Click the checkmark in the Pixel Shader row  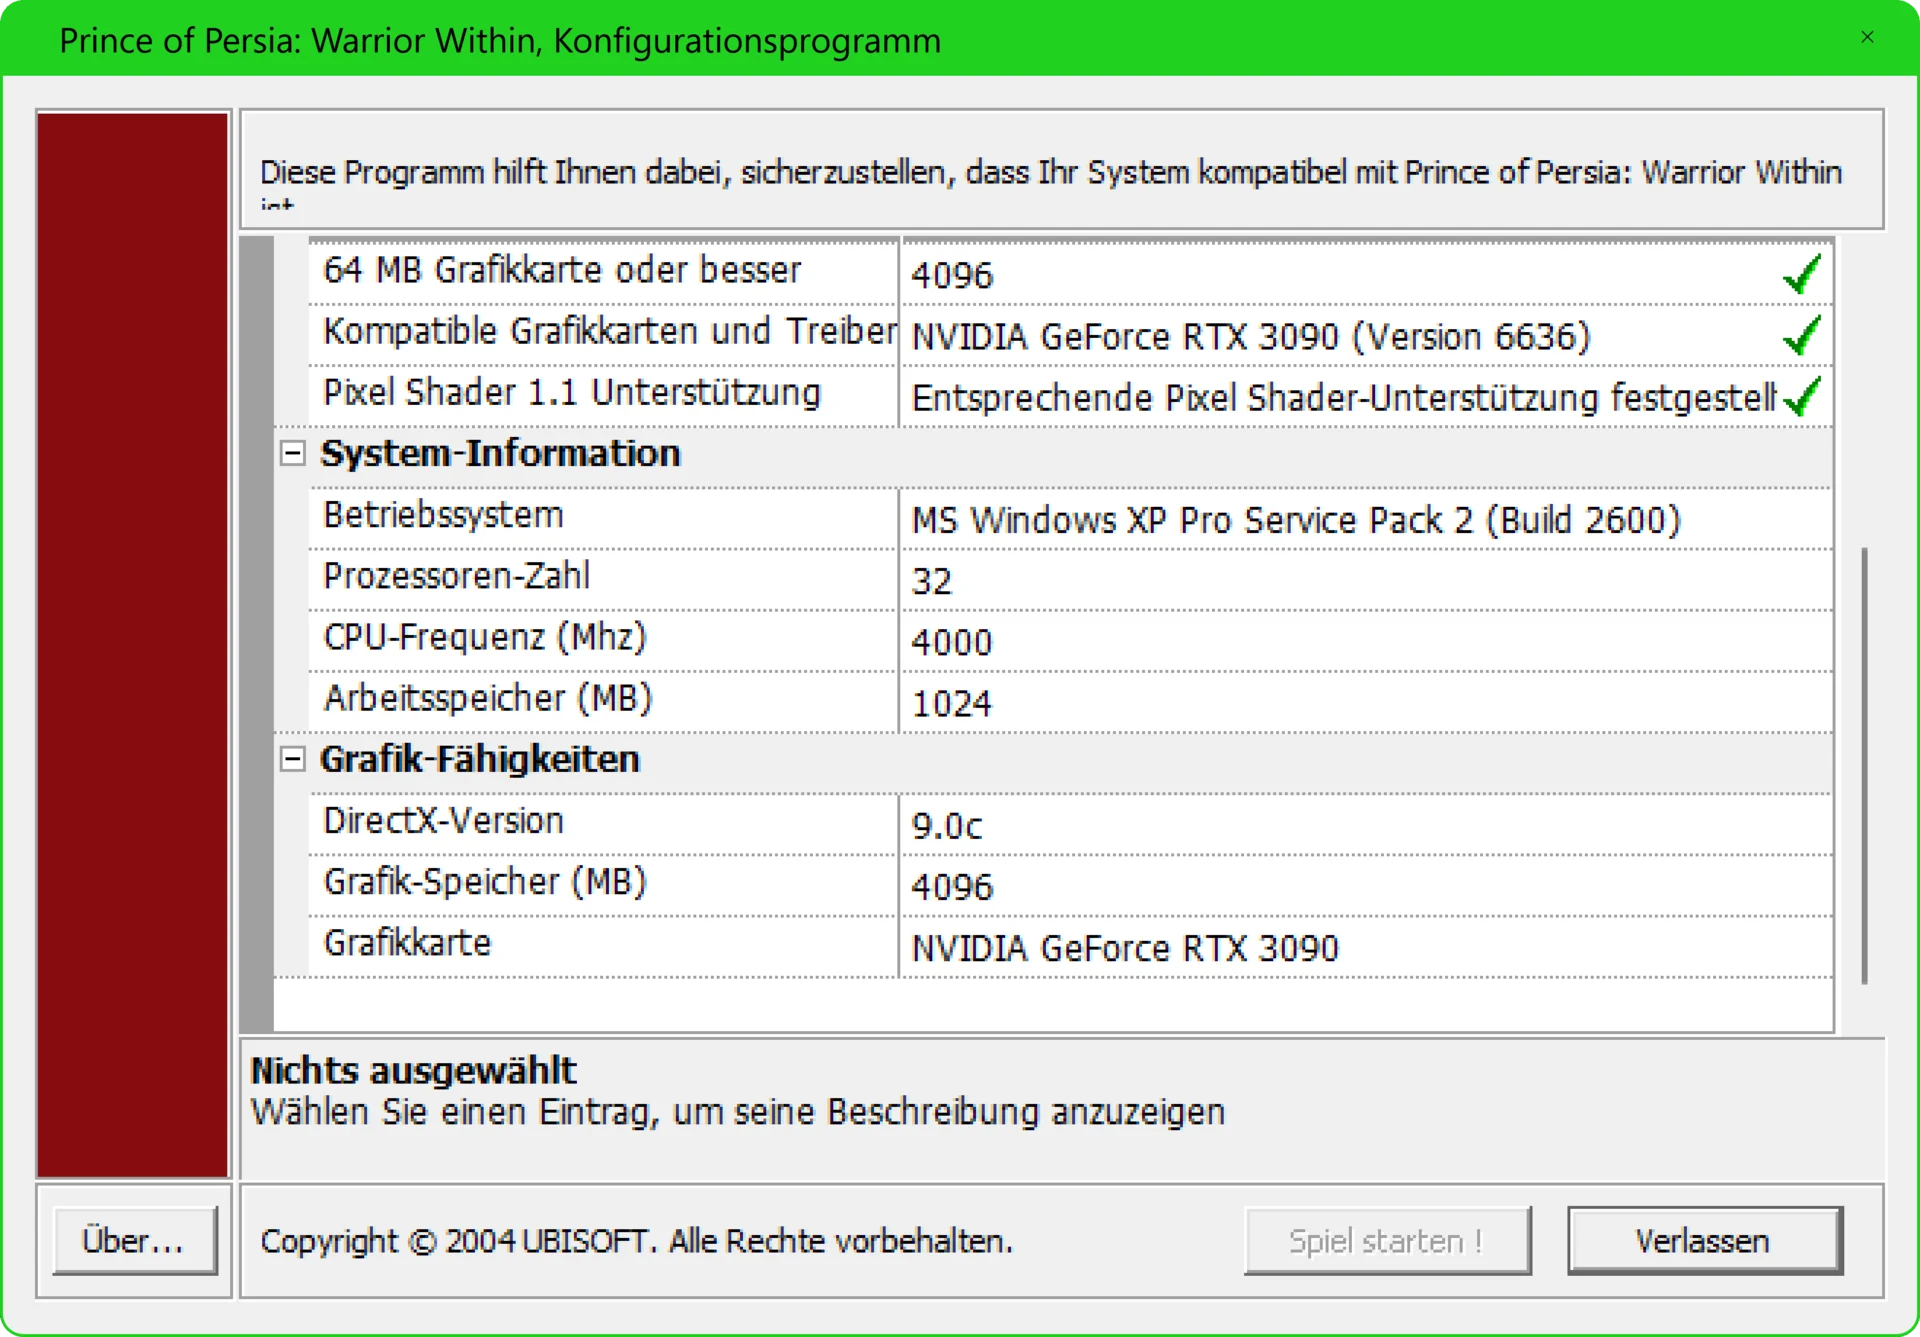pos(1802,397)
